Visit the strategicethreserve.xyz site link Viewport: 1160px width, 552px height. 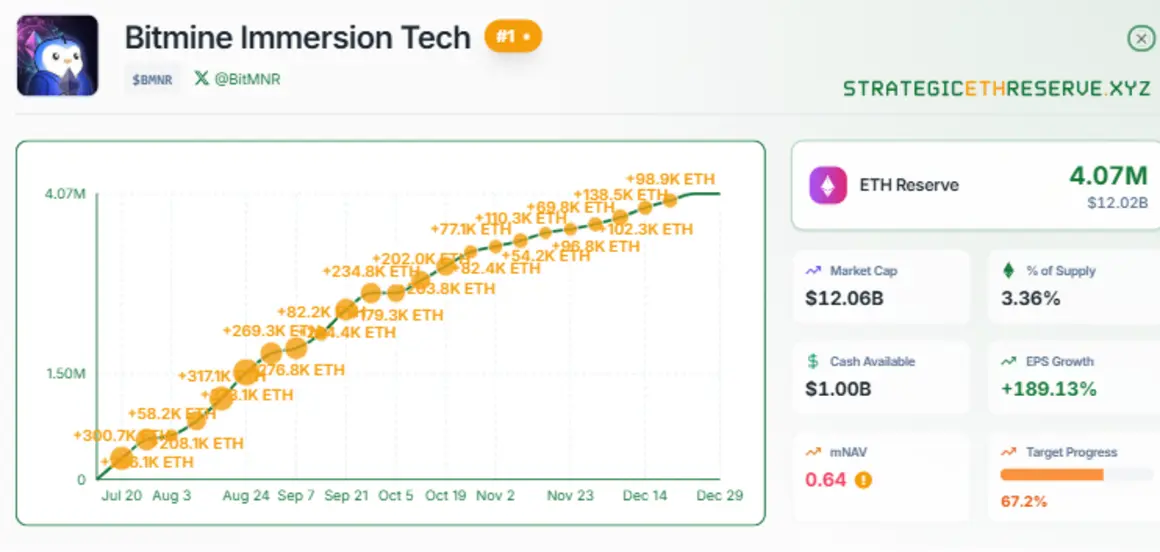[997, 88]
